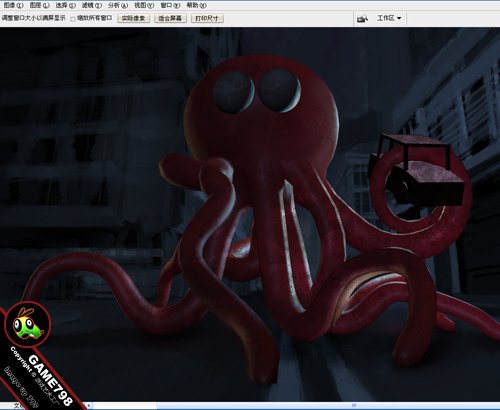Click the 适合屏幕 Fit Screen button
This screenshot has width=500, height=410.
click(170, 18)
